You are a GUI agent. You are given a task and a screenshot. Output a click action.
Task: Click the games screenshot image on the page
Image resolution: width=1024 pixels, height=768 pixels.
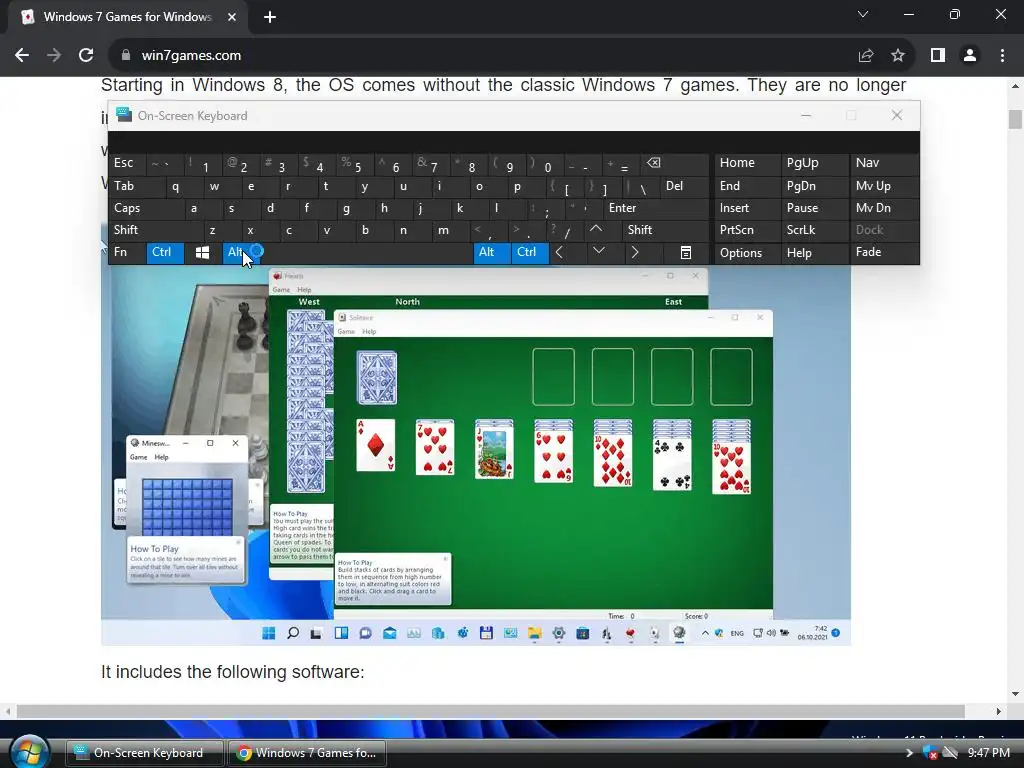pyautogui.click(x=475, y=434)
